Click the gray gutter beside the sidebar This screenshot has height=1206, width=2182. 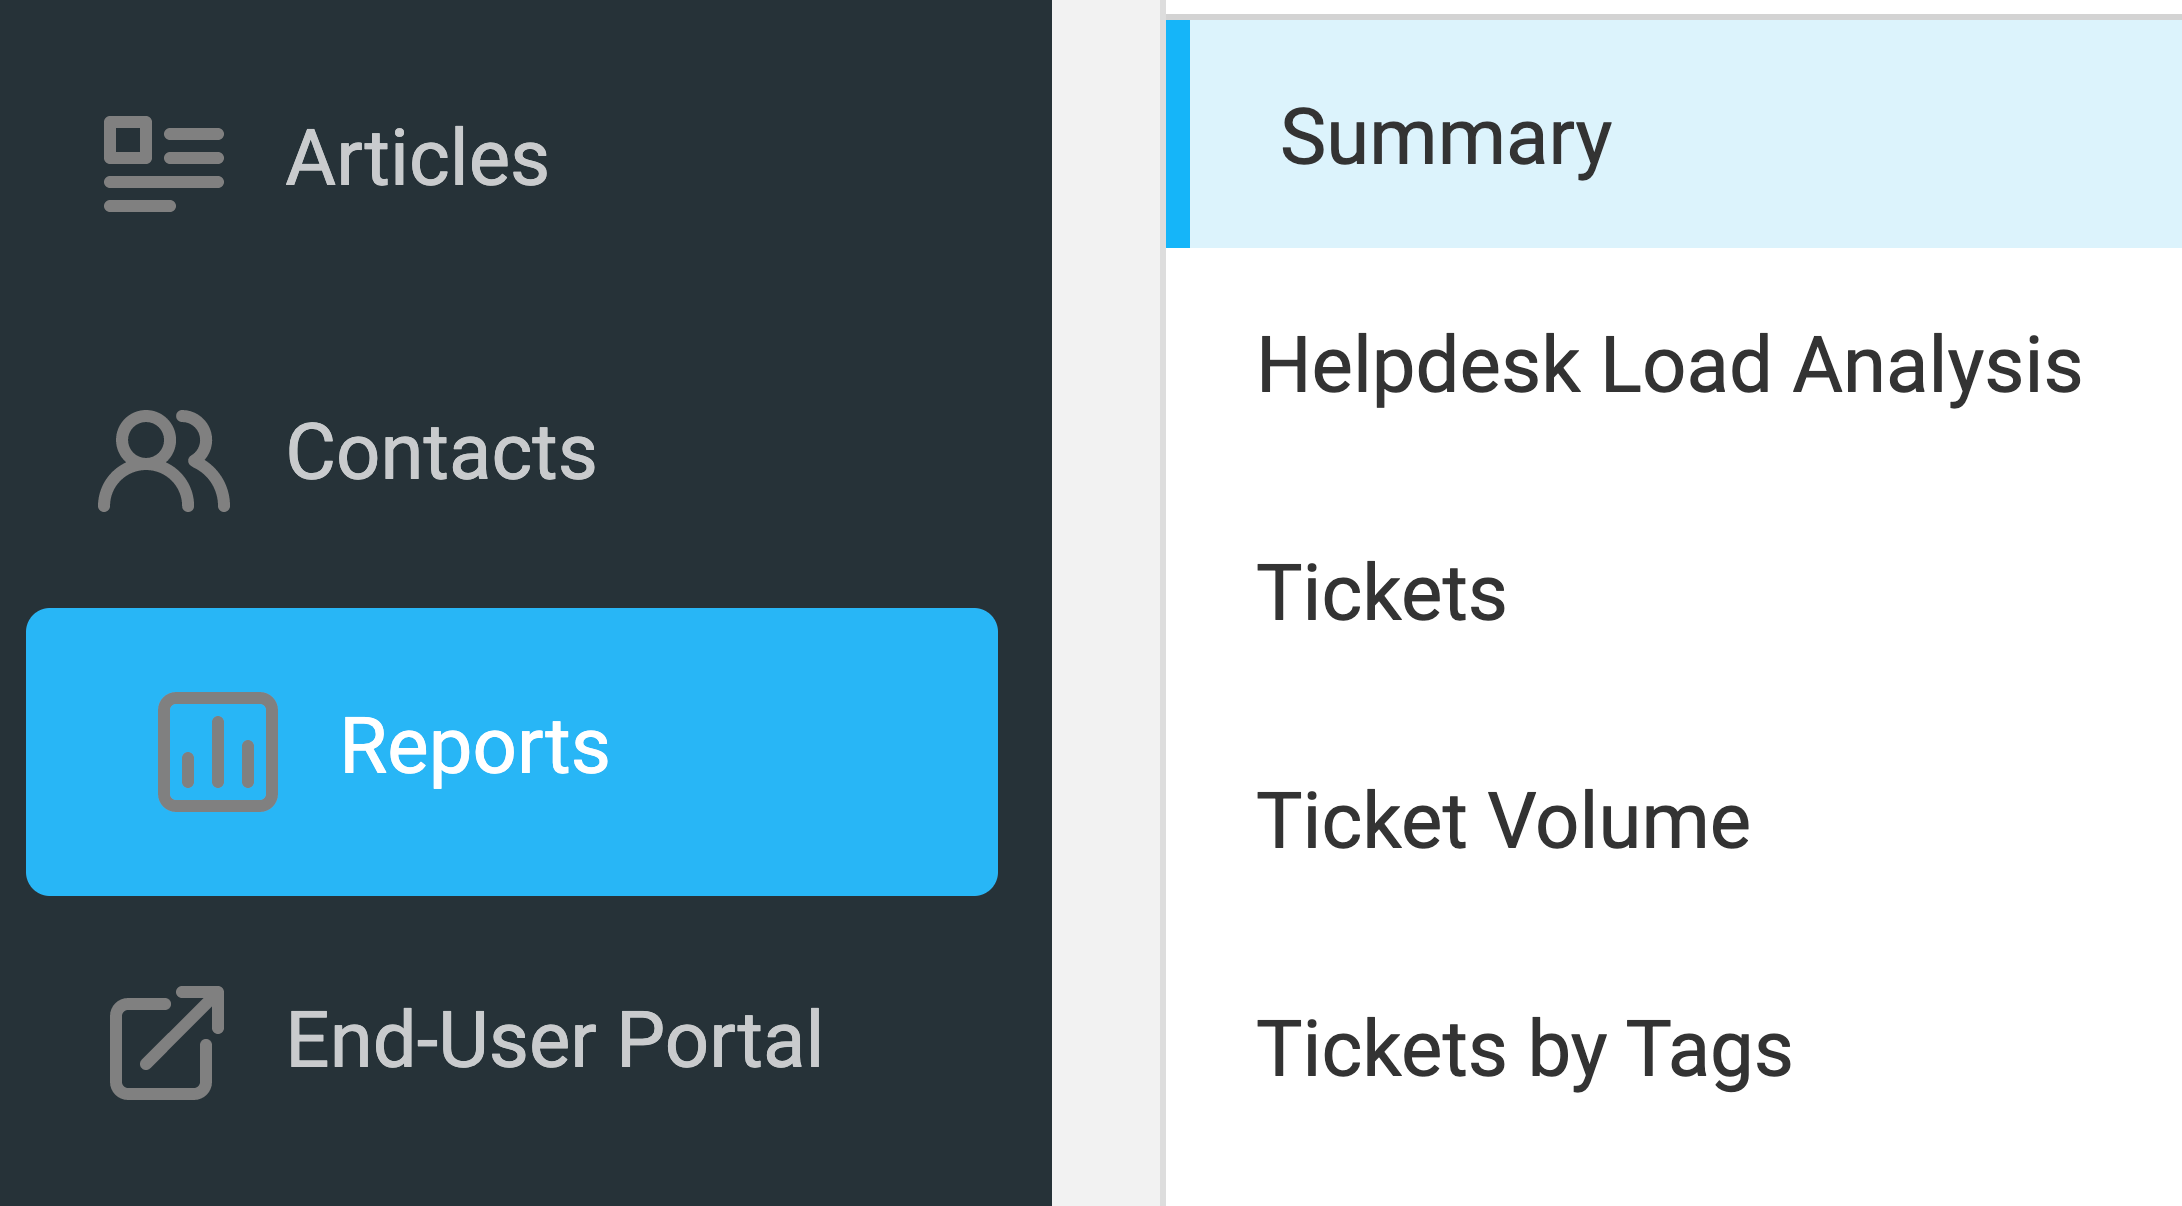click(x=1105, y=600)
